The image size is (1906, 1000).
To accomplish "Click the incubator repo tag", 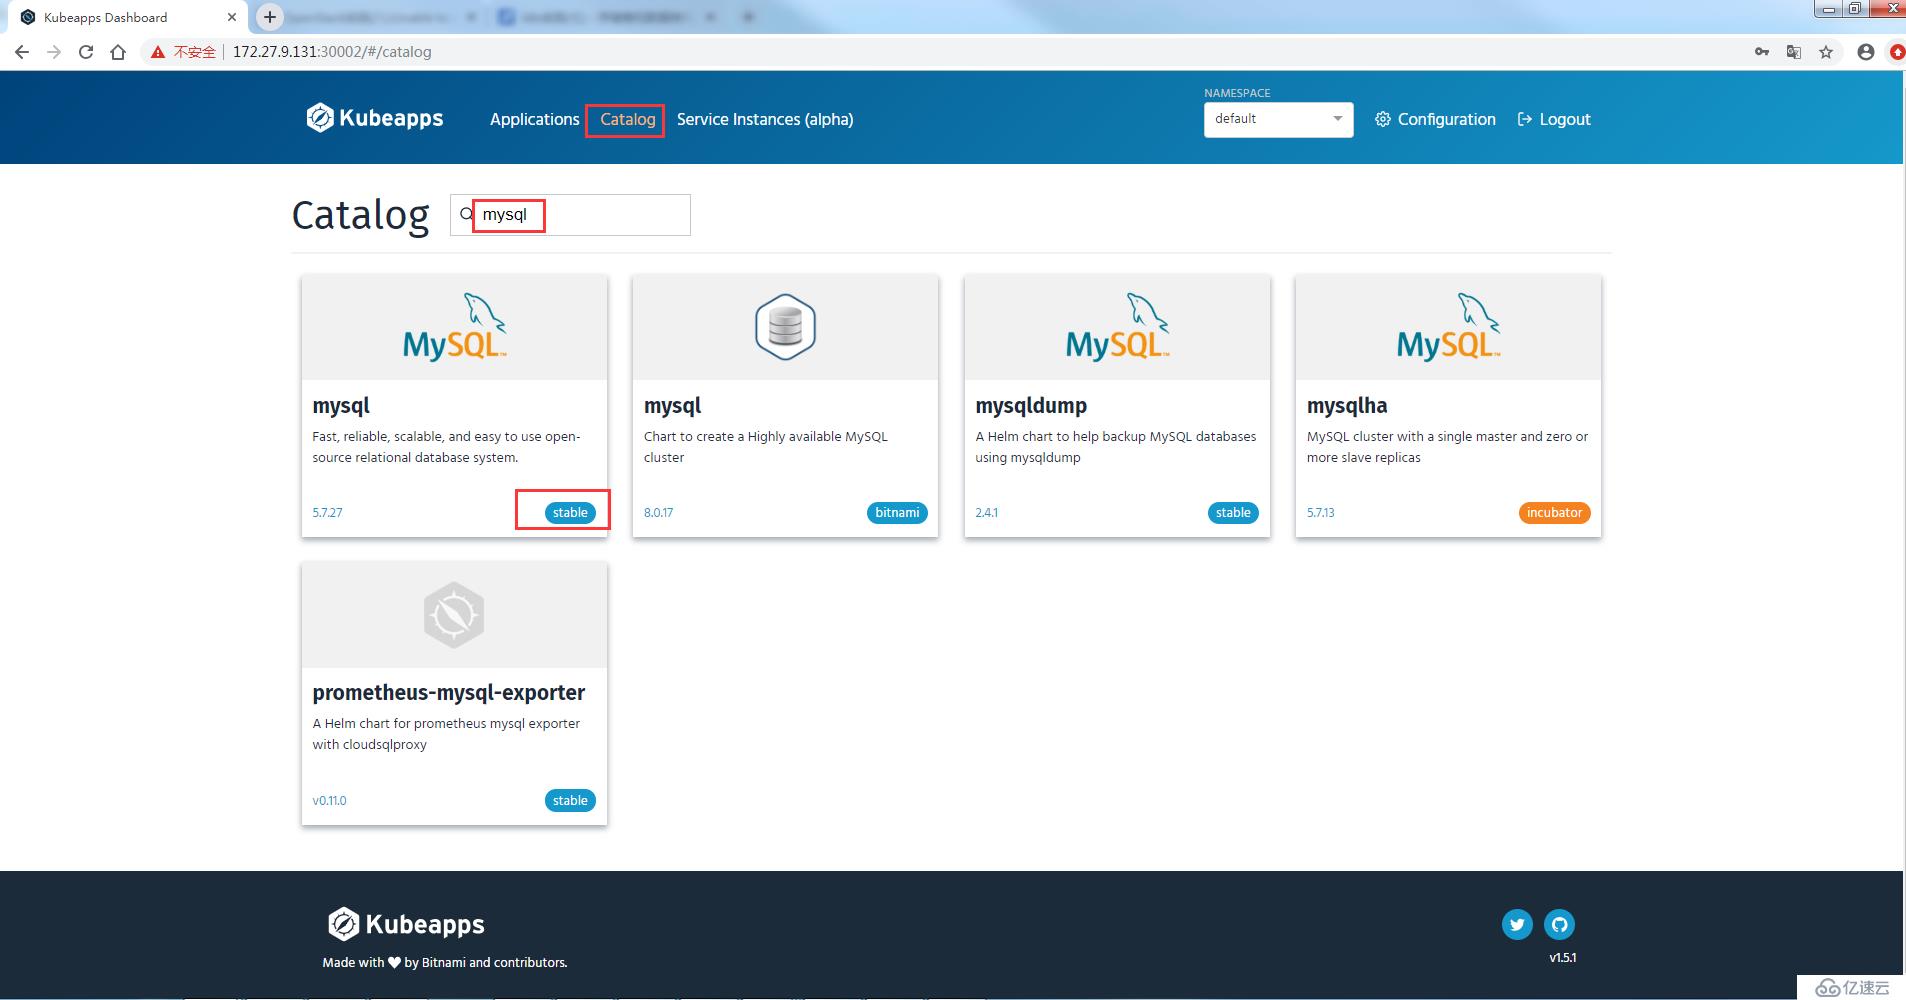I will [1554, 513].
